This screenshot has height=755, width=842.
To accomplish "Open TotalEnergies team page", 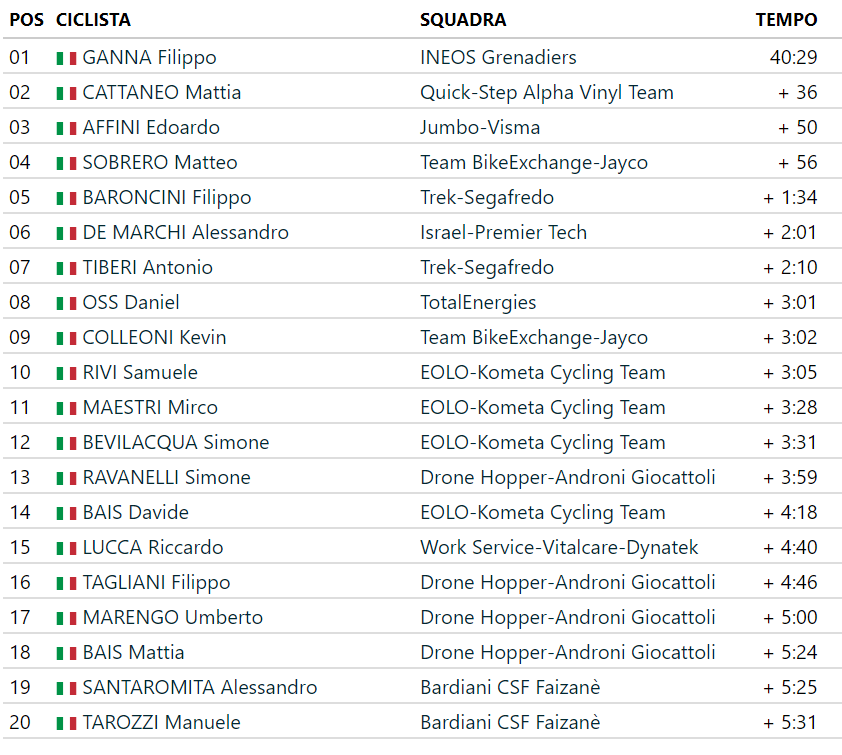I will tap(478, 303).
